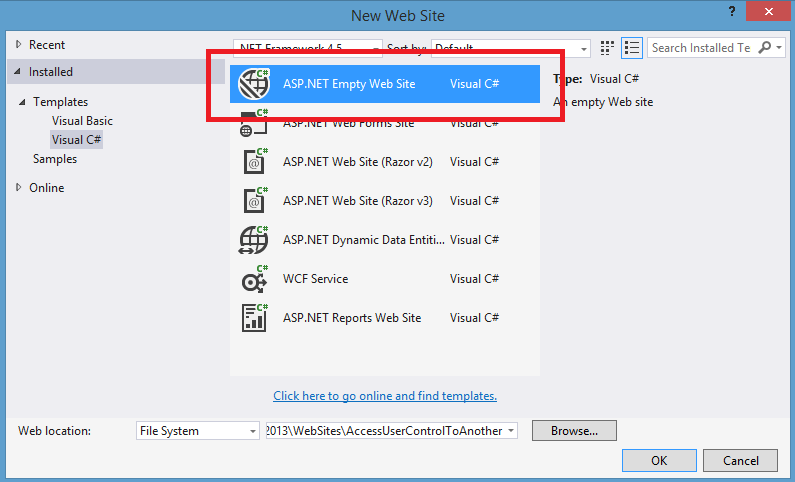Viewport: 795px width, 482px height.
Task: Expand the Online section
Action: (18, 188)
